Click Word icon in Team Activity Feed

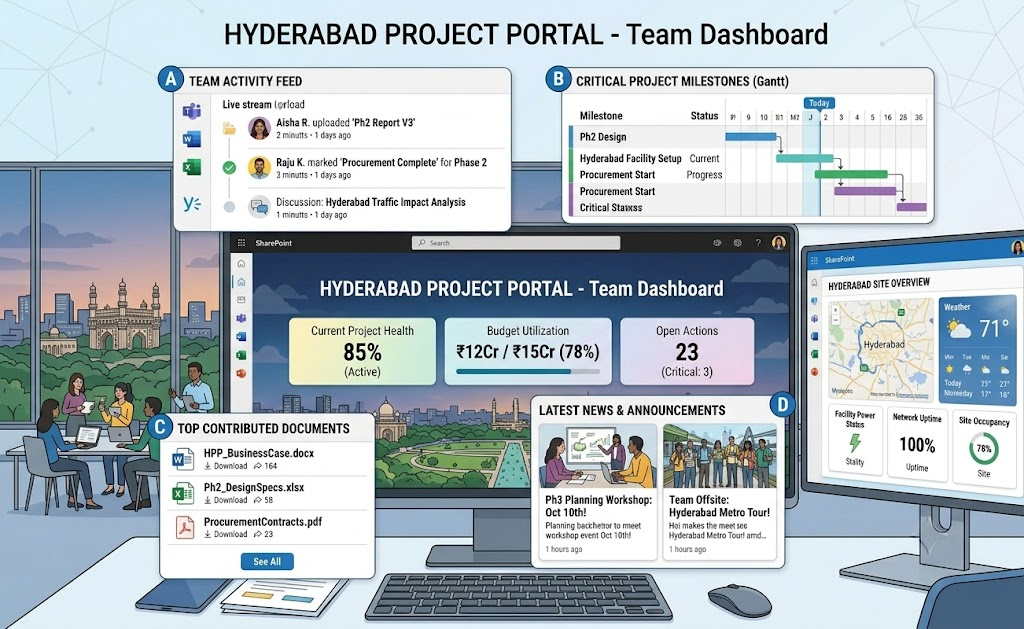191,139
